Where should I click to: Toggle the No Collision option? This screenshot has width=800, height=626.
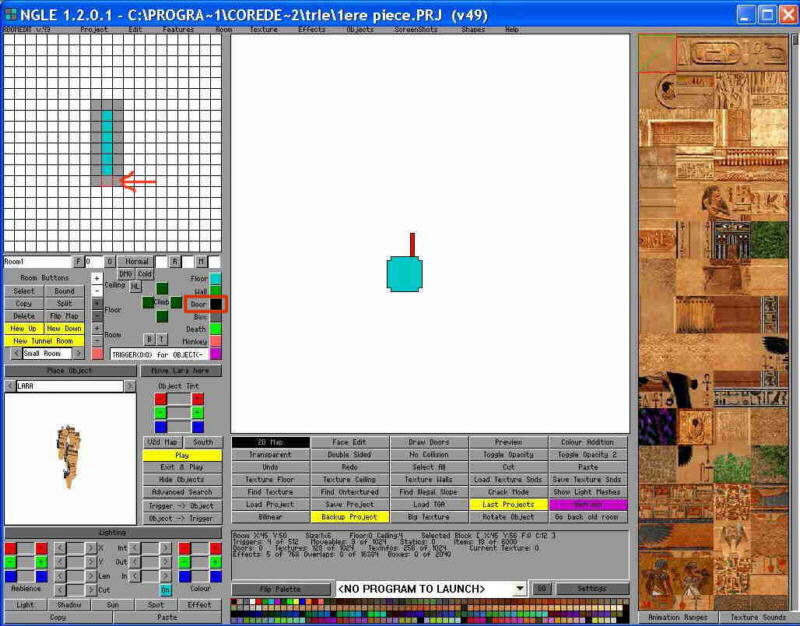click(428, 454)
